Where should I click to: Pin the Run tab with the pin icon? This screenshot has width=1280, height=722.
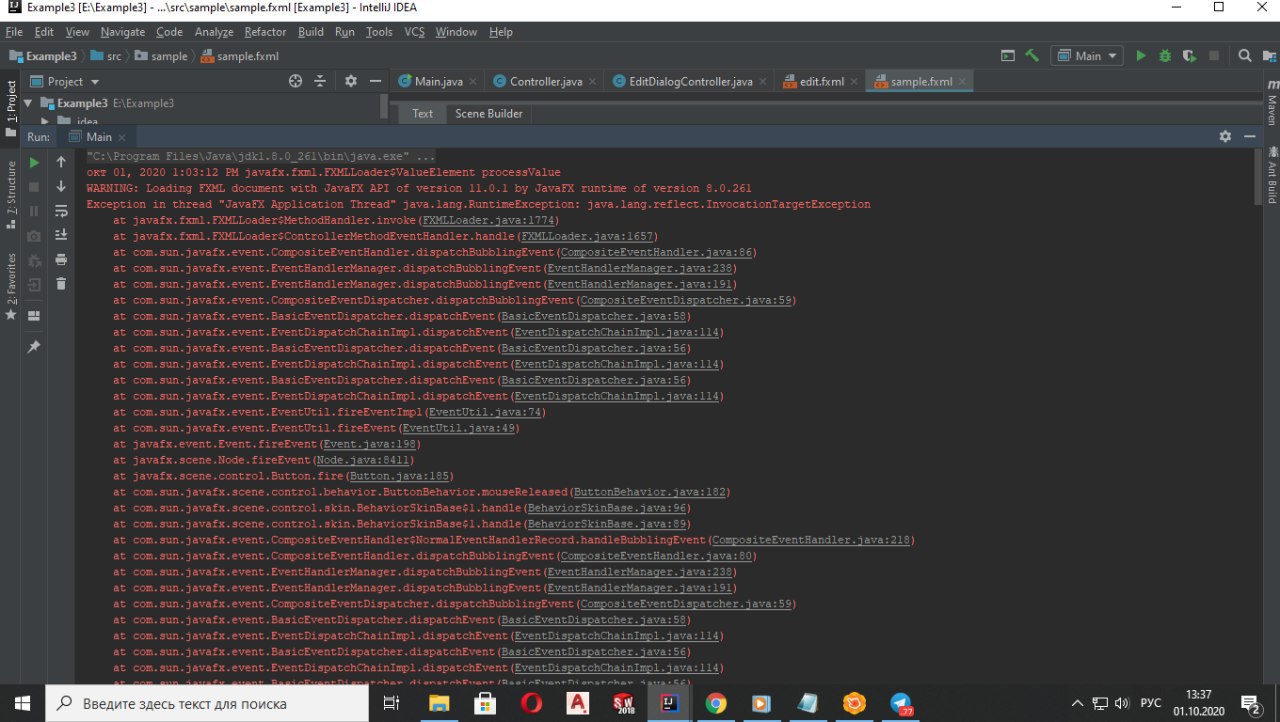pos(34,346)
